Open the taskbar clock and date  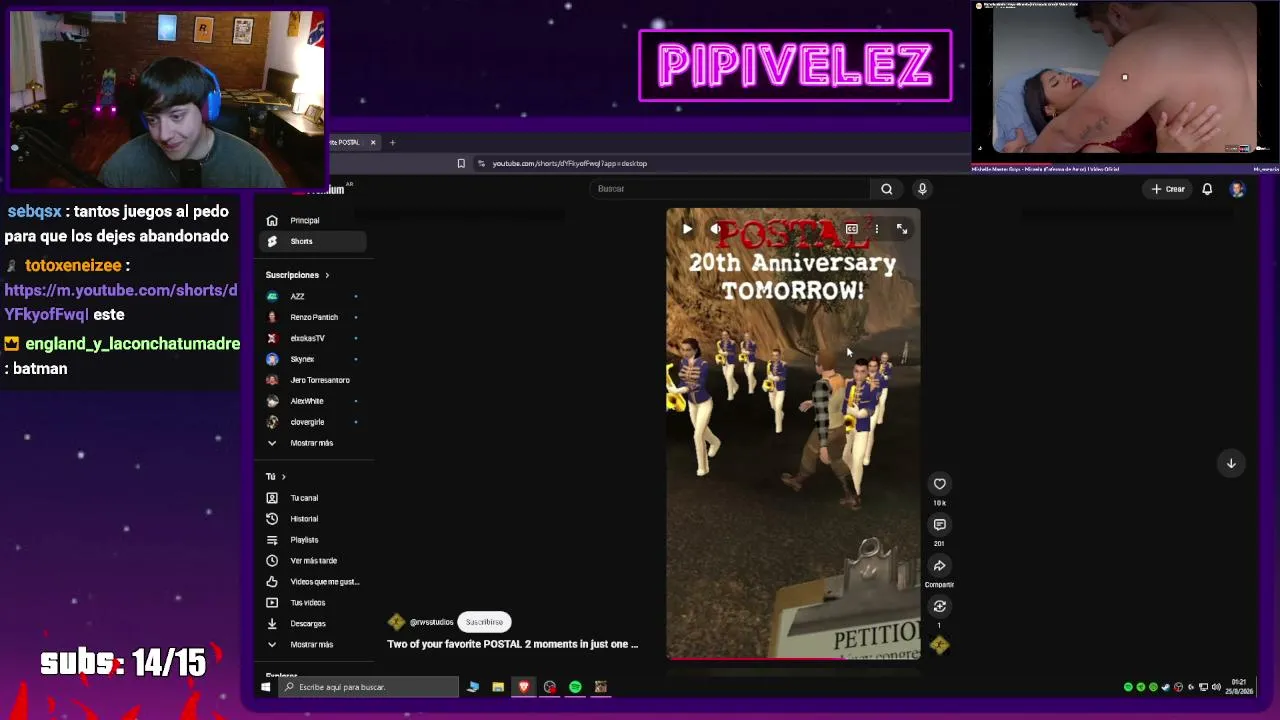tap(1240, 687)
